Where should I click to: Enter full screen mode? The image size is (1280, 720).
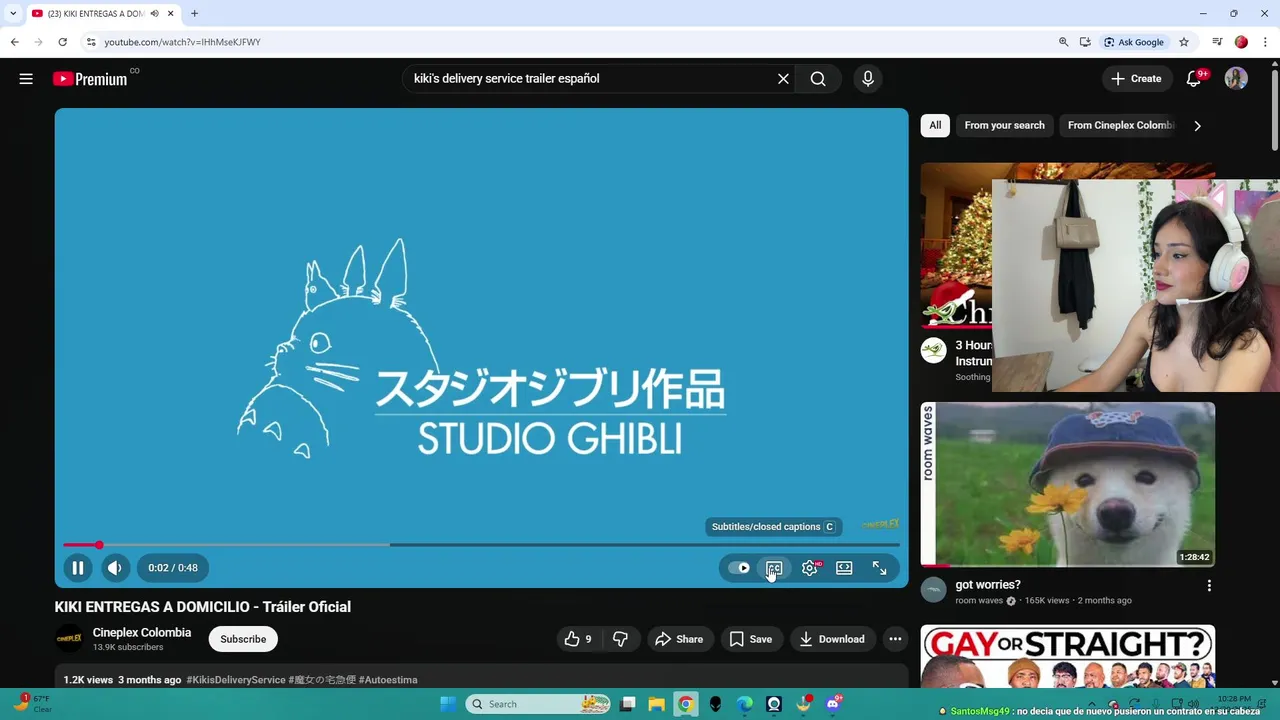[x=879, y=568]
